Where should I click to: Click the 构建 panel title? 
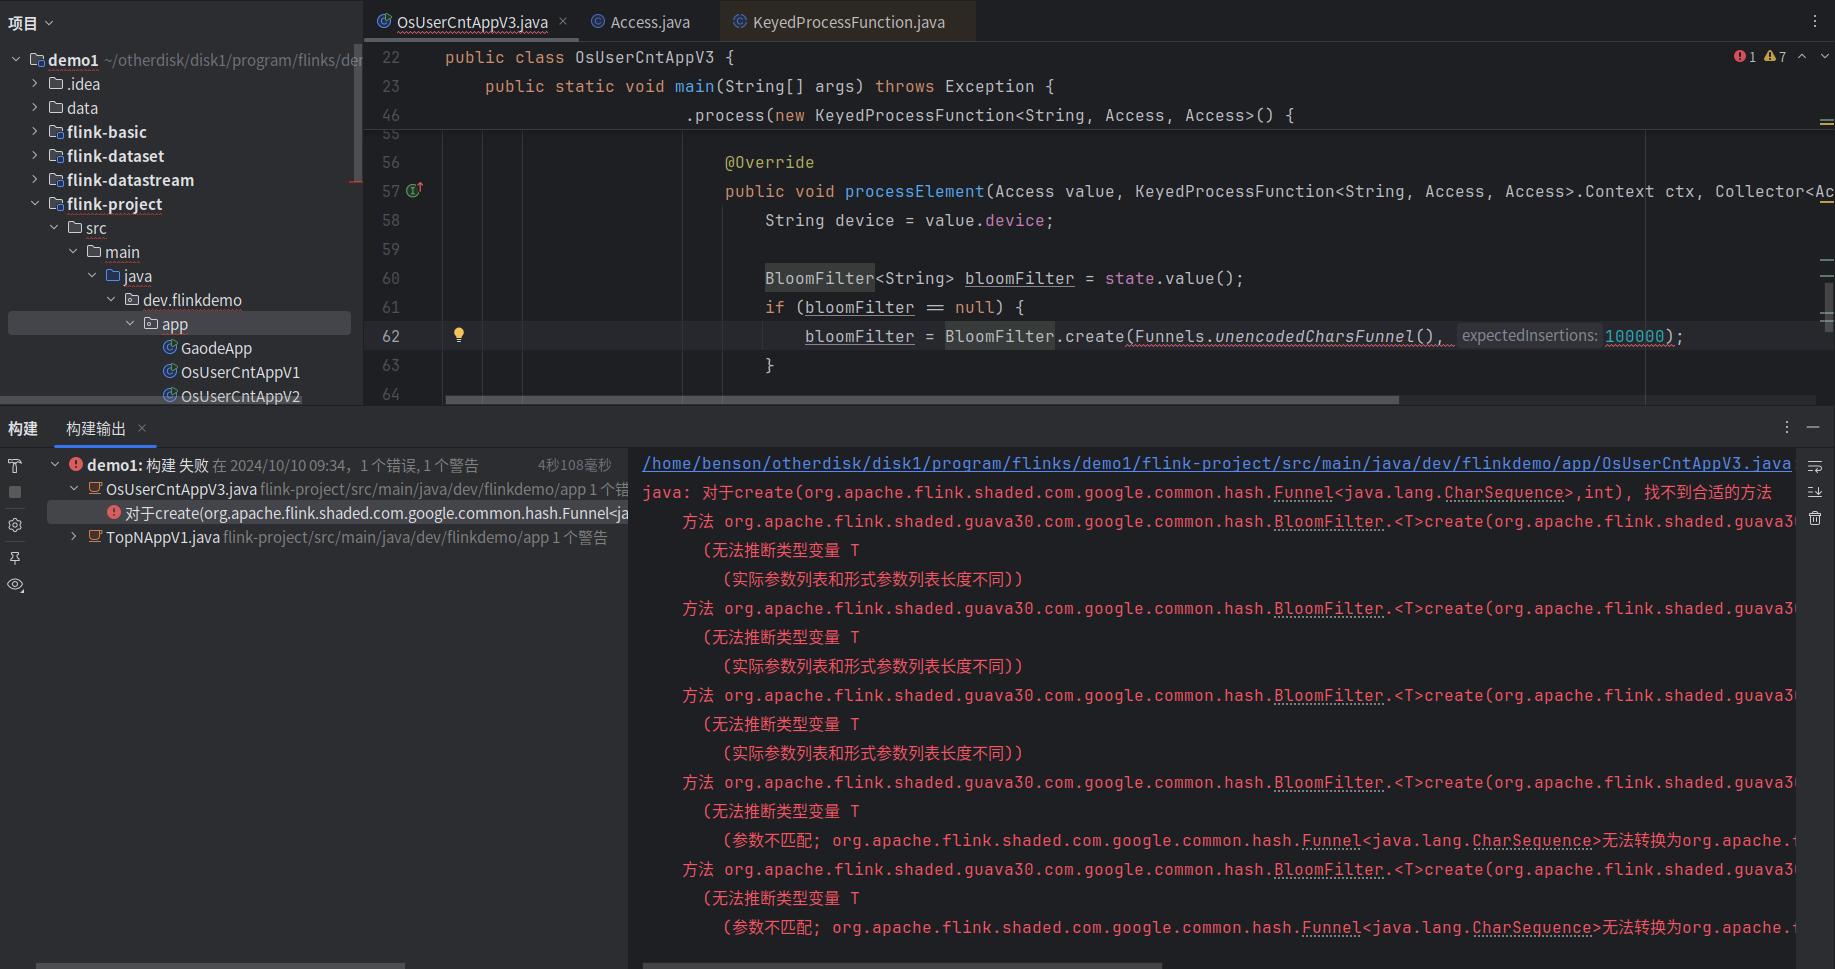click(x=23, y=428)
